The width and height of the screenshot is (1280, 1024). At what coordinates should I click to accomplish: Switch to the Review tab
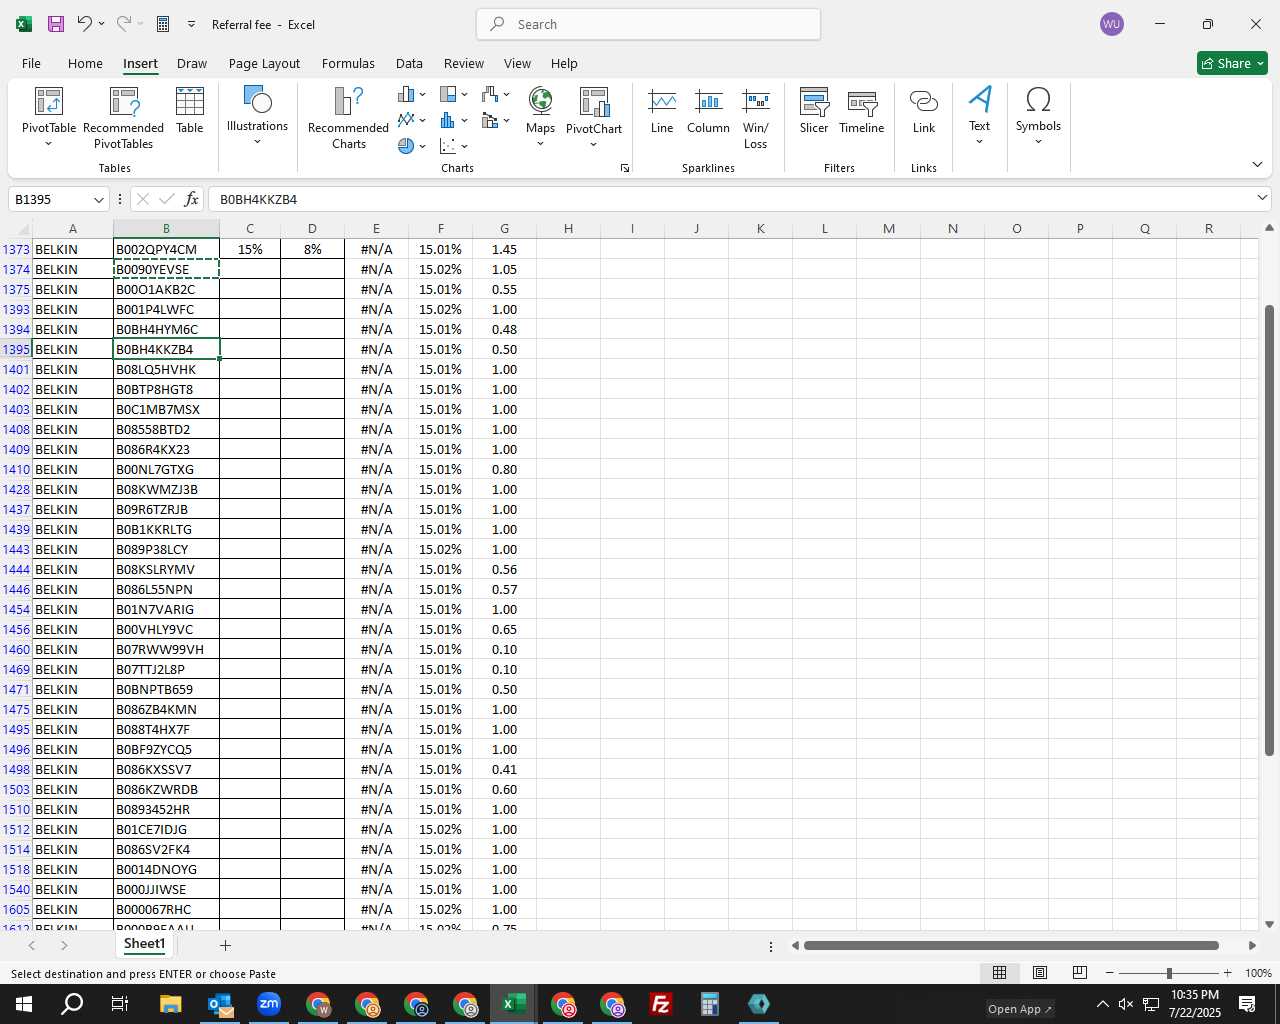(464, 63)
